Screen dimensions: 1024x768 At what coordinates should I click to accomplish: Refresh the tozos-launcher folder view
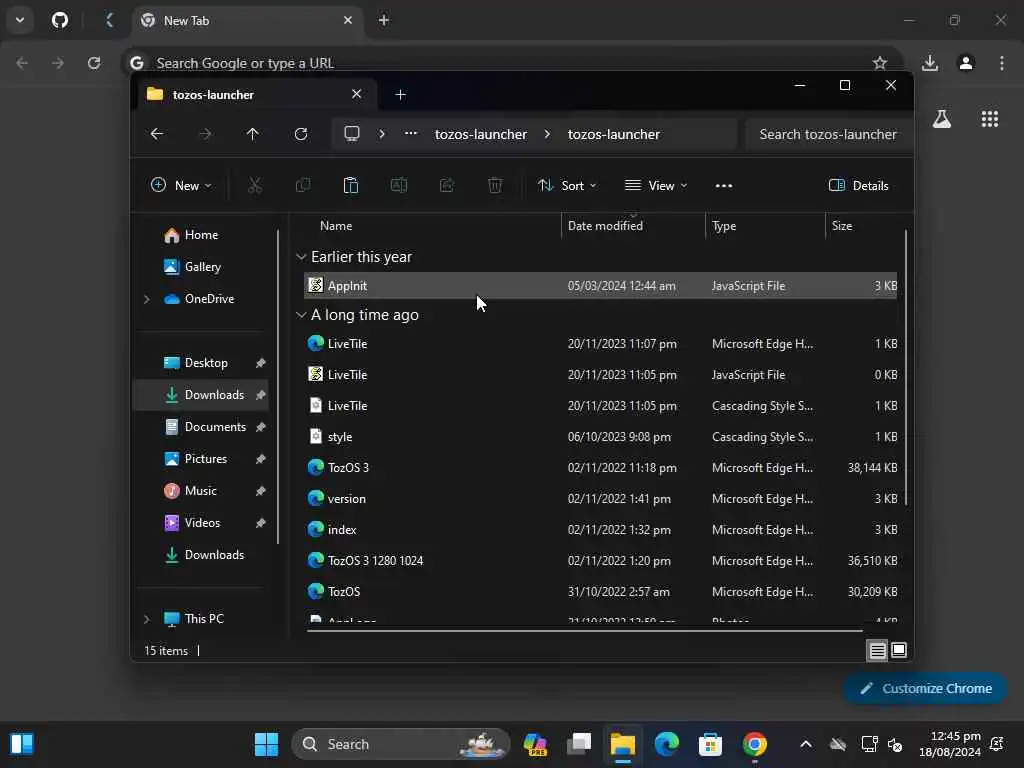tap(301, 134)
